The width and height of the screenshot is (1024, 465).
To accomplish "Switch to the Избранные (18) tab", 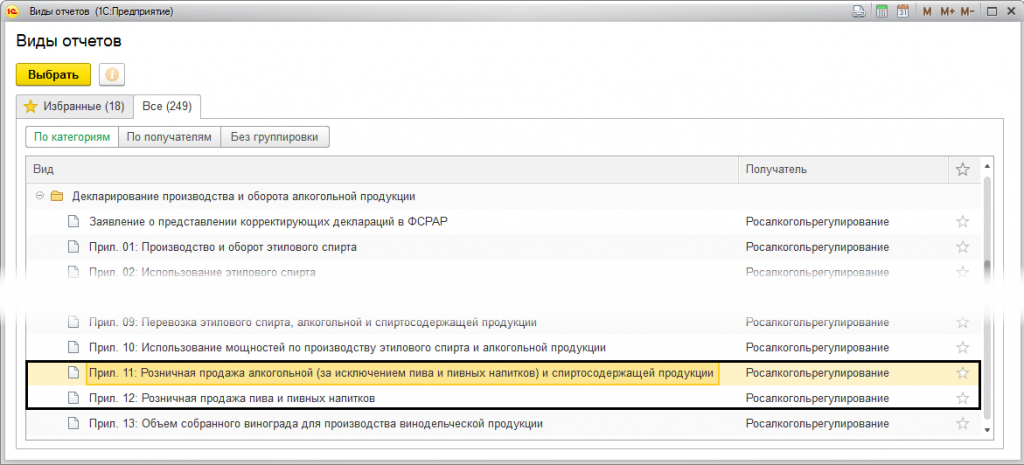I will [x=74, y=106].
